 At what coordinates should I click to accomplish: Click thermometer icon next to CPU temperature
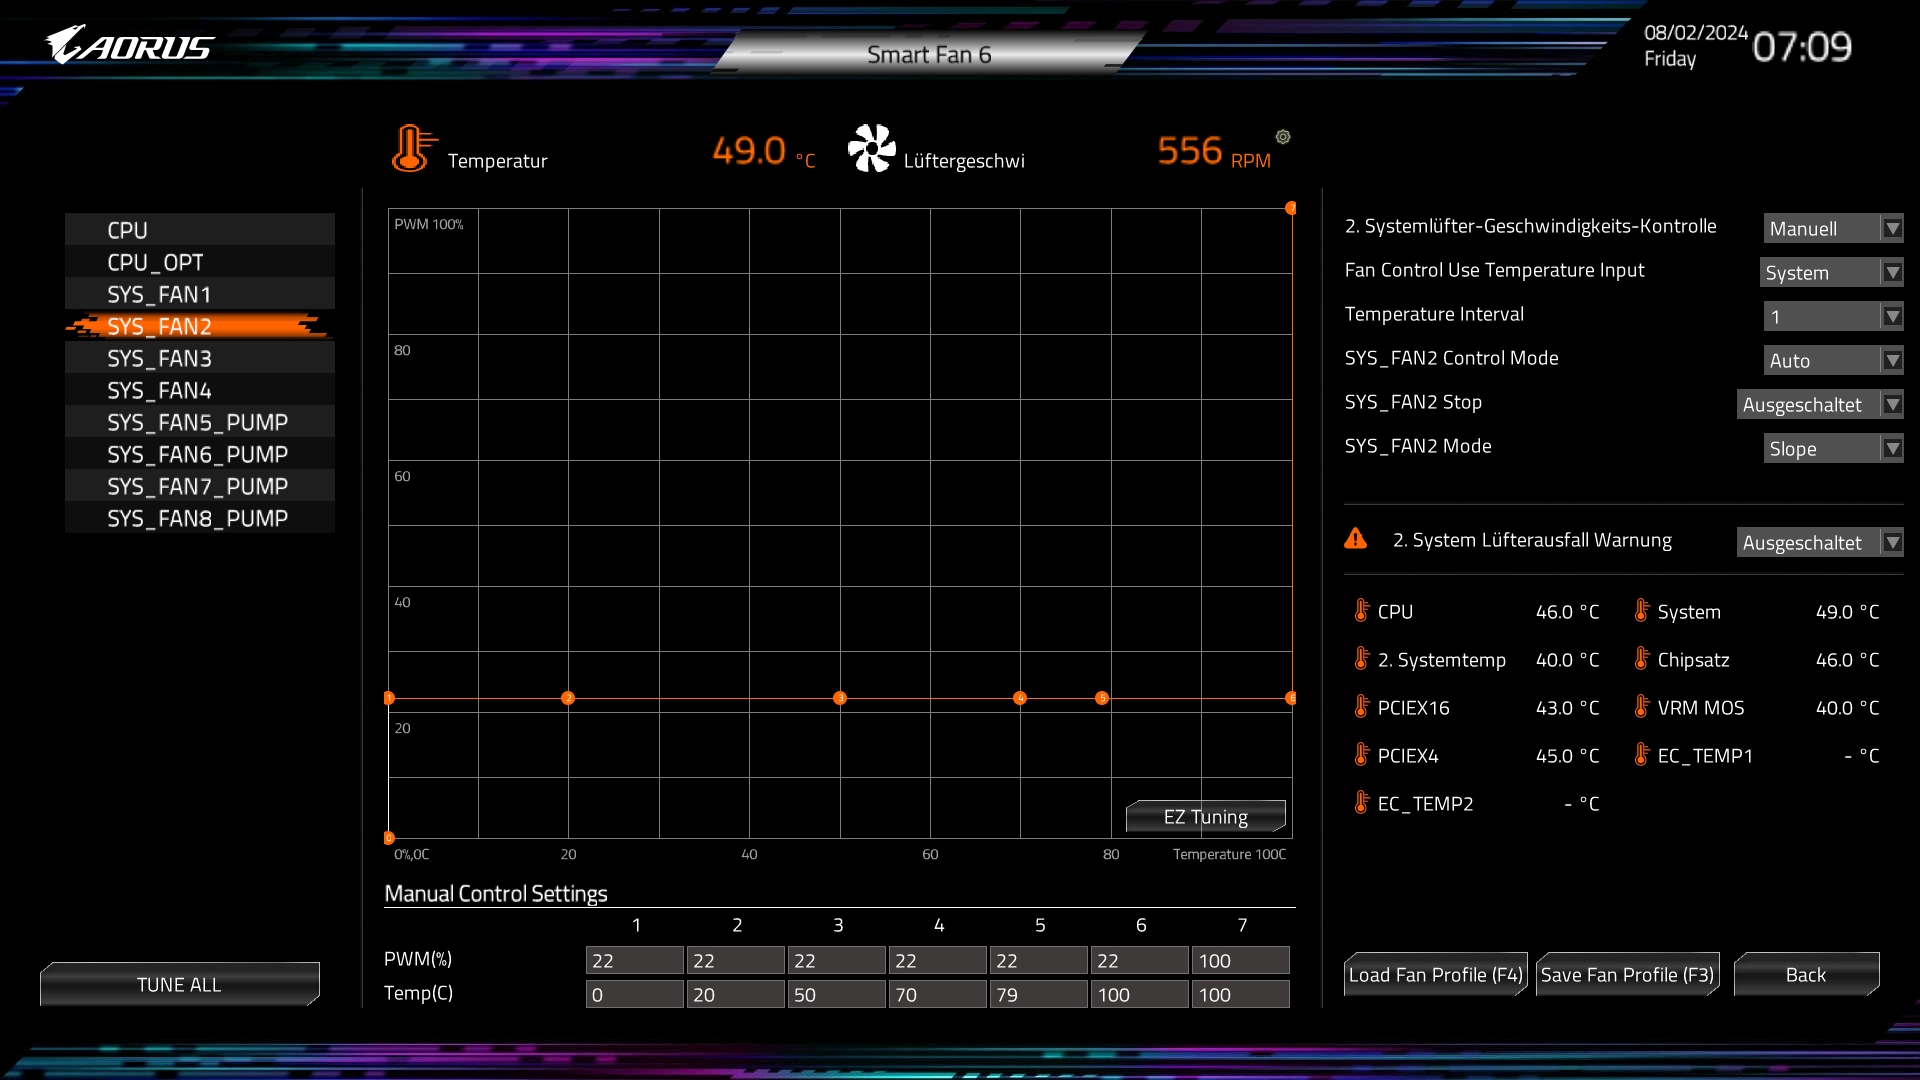point(1361,611)
